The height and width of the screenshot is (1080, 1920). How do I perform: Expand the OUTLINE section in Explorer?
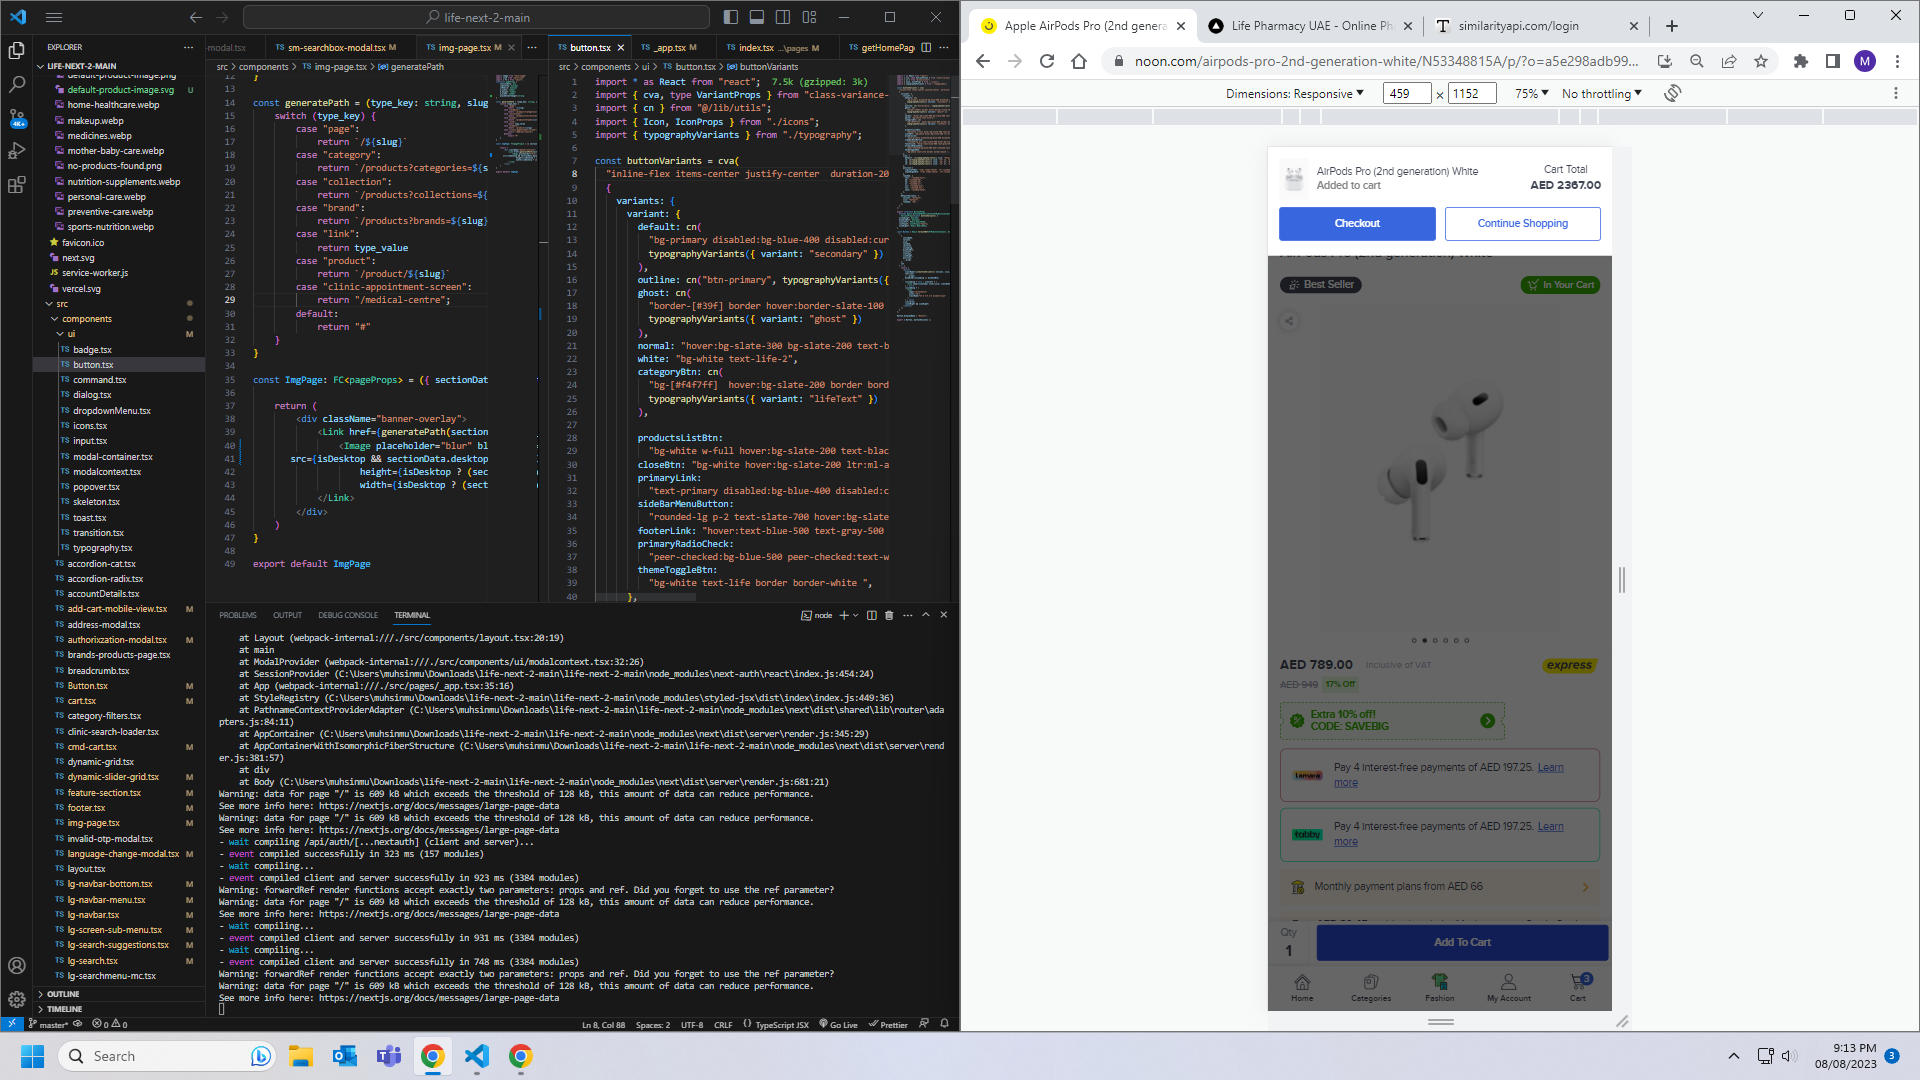(62, 994)
